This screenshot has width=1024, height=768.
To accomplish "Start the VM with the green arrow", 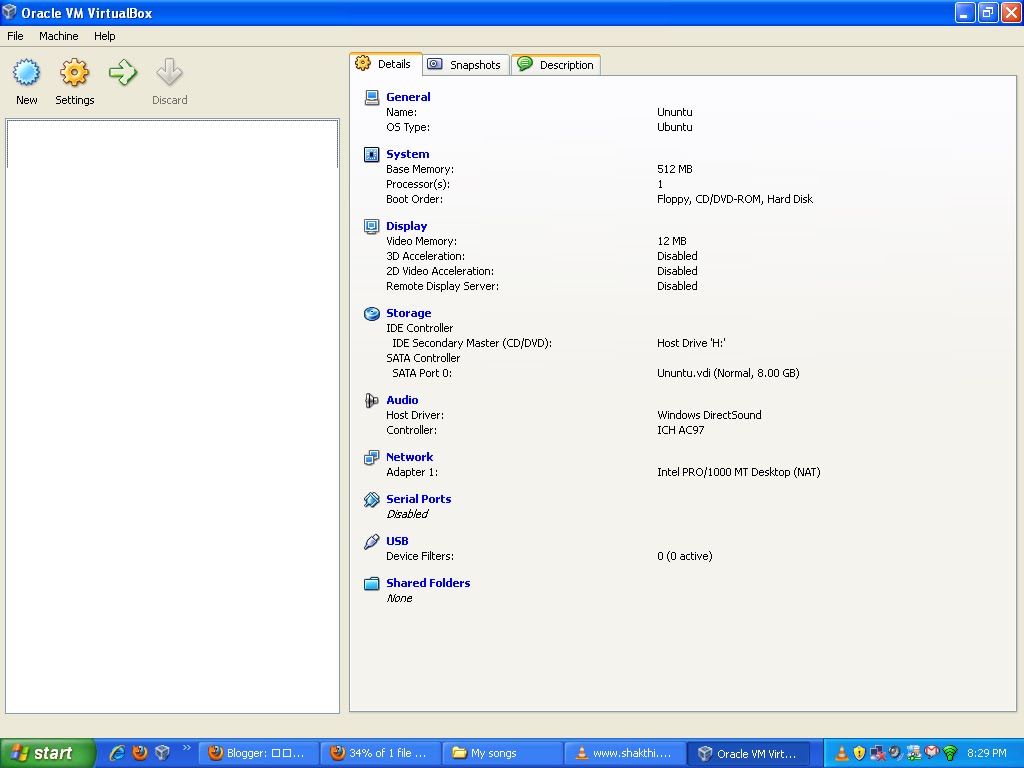I will click(123, 72).
